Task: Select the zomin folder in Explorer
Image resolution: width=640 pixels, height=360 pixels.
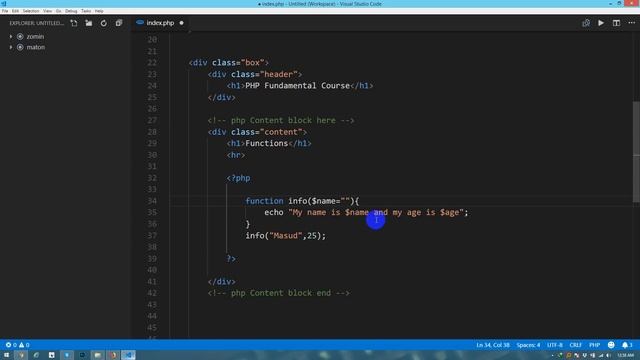Action: tap(35, 36)
